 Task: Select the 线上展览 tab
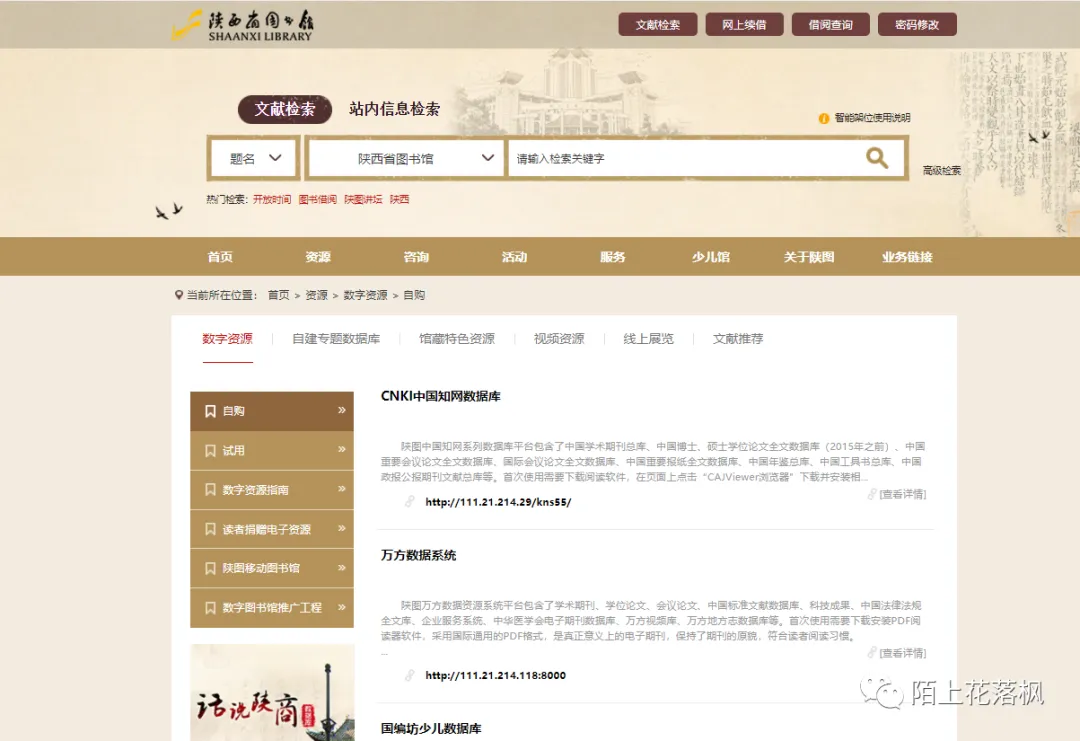648,339
